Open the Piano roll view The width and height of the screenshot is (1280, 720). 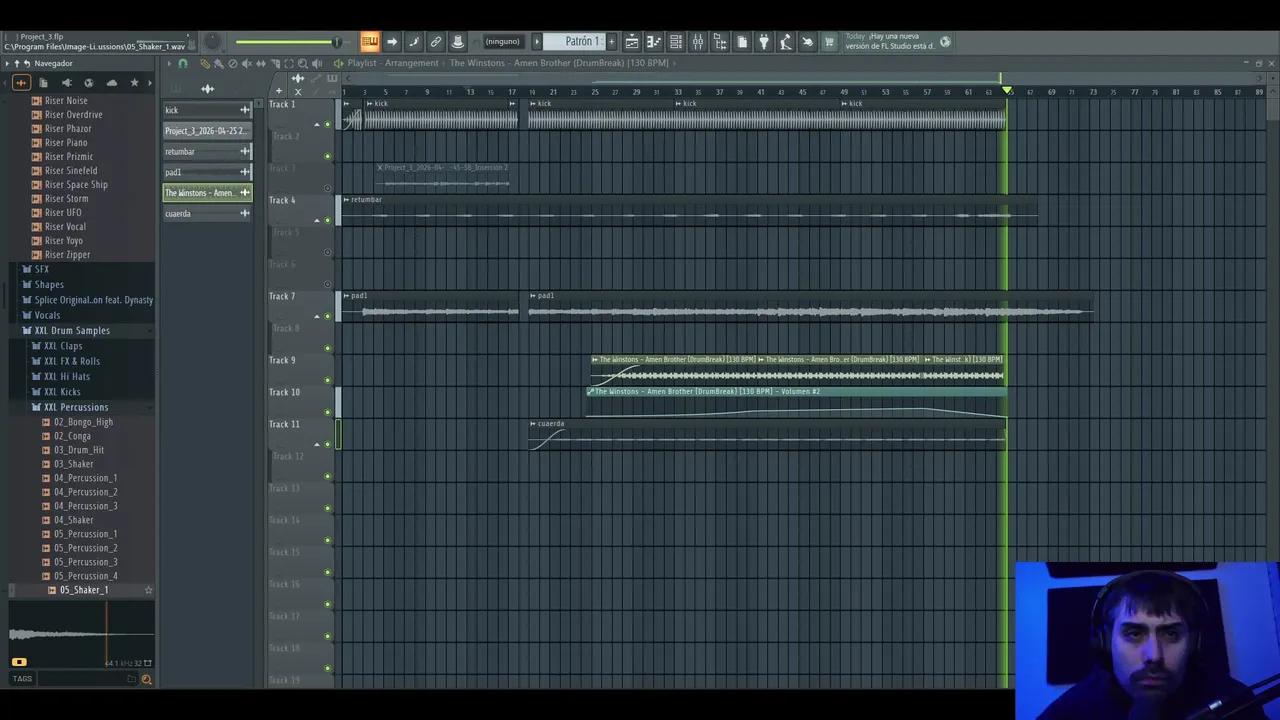pyautogui.click(x=654, y=42)
